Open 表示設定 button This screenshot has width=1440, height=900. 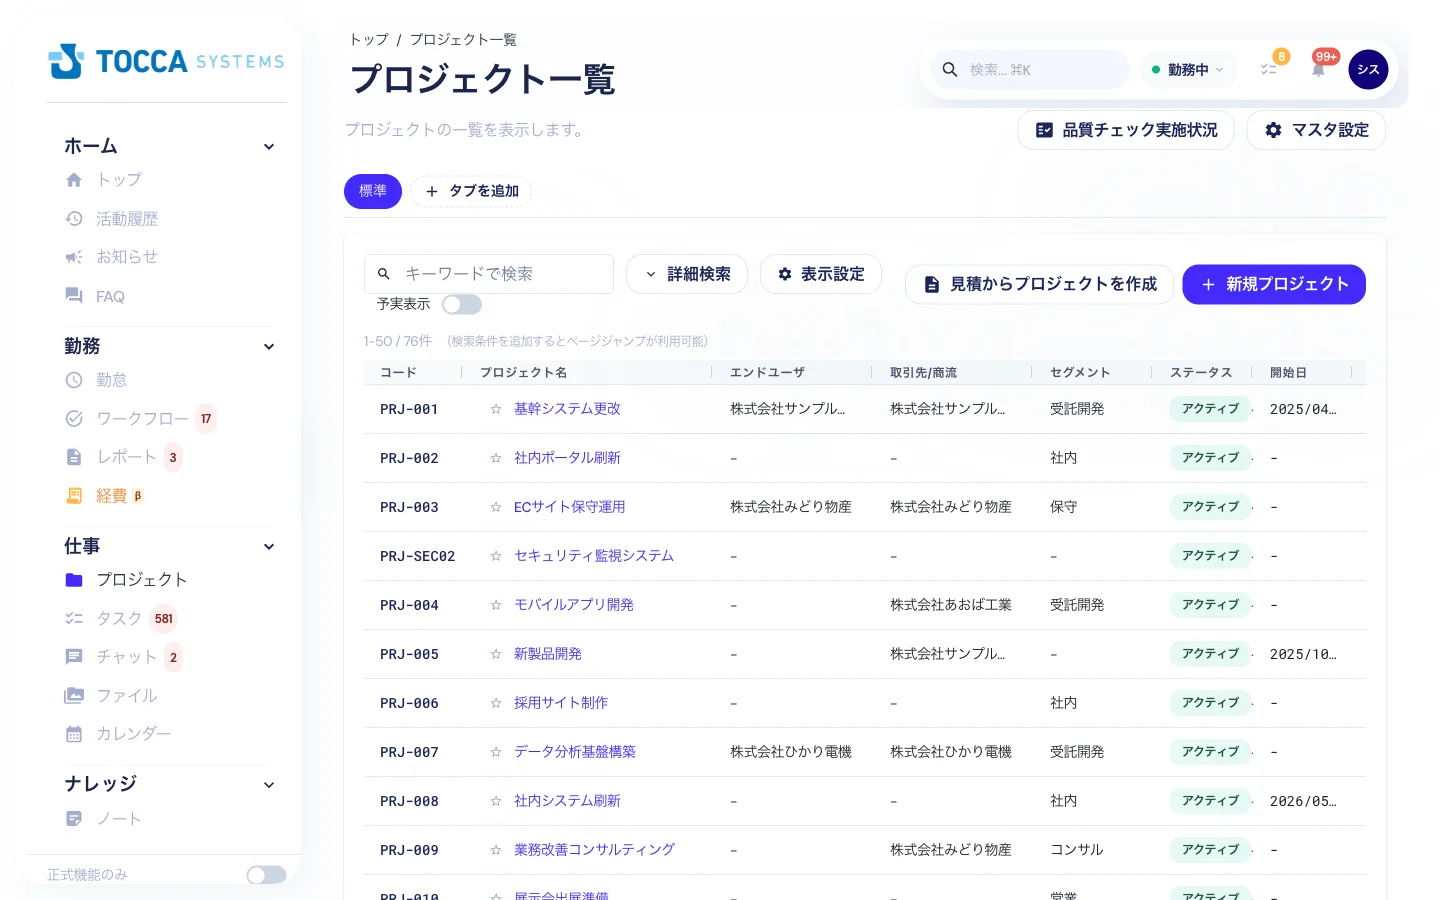(821, 274)
